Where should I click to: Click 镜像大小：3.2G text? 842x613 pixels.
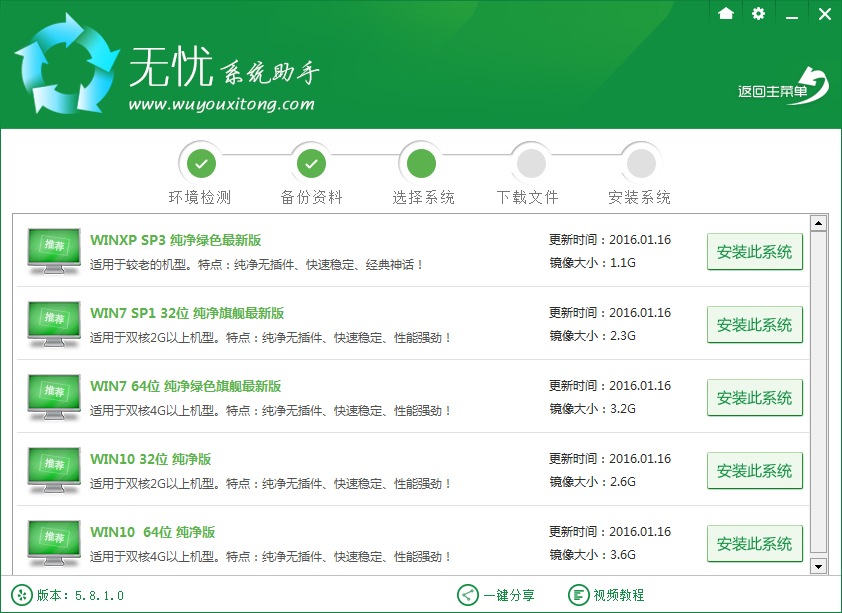click(x=592, y=408)
